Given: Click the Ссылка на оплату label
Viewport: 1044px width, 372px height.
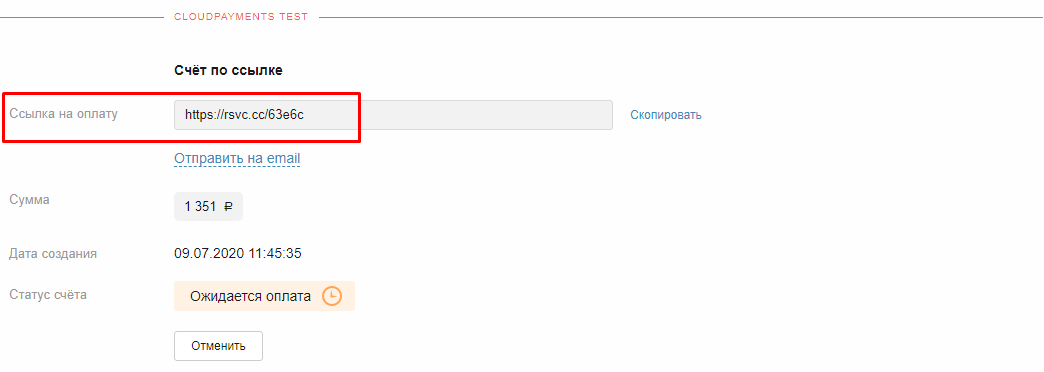Looking at the screenshot, I should [64, 114].
